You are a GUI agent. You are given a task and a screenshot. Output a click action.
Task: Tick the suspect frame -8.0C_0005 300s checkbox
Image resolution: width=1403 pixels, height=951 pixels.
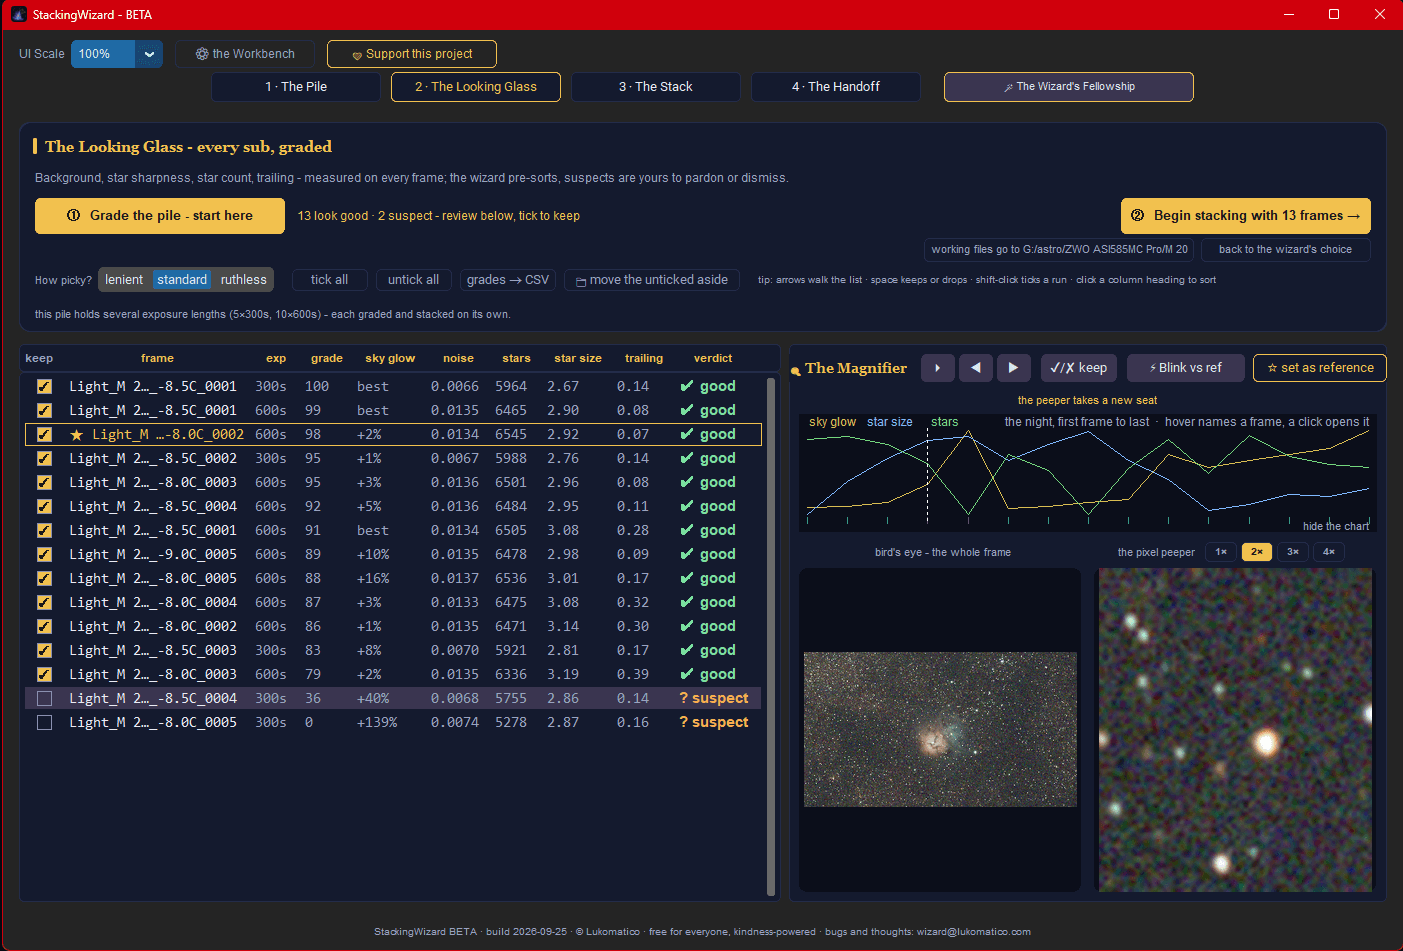pos(44,722)
